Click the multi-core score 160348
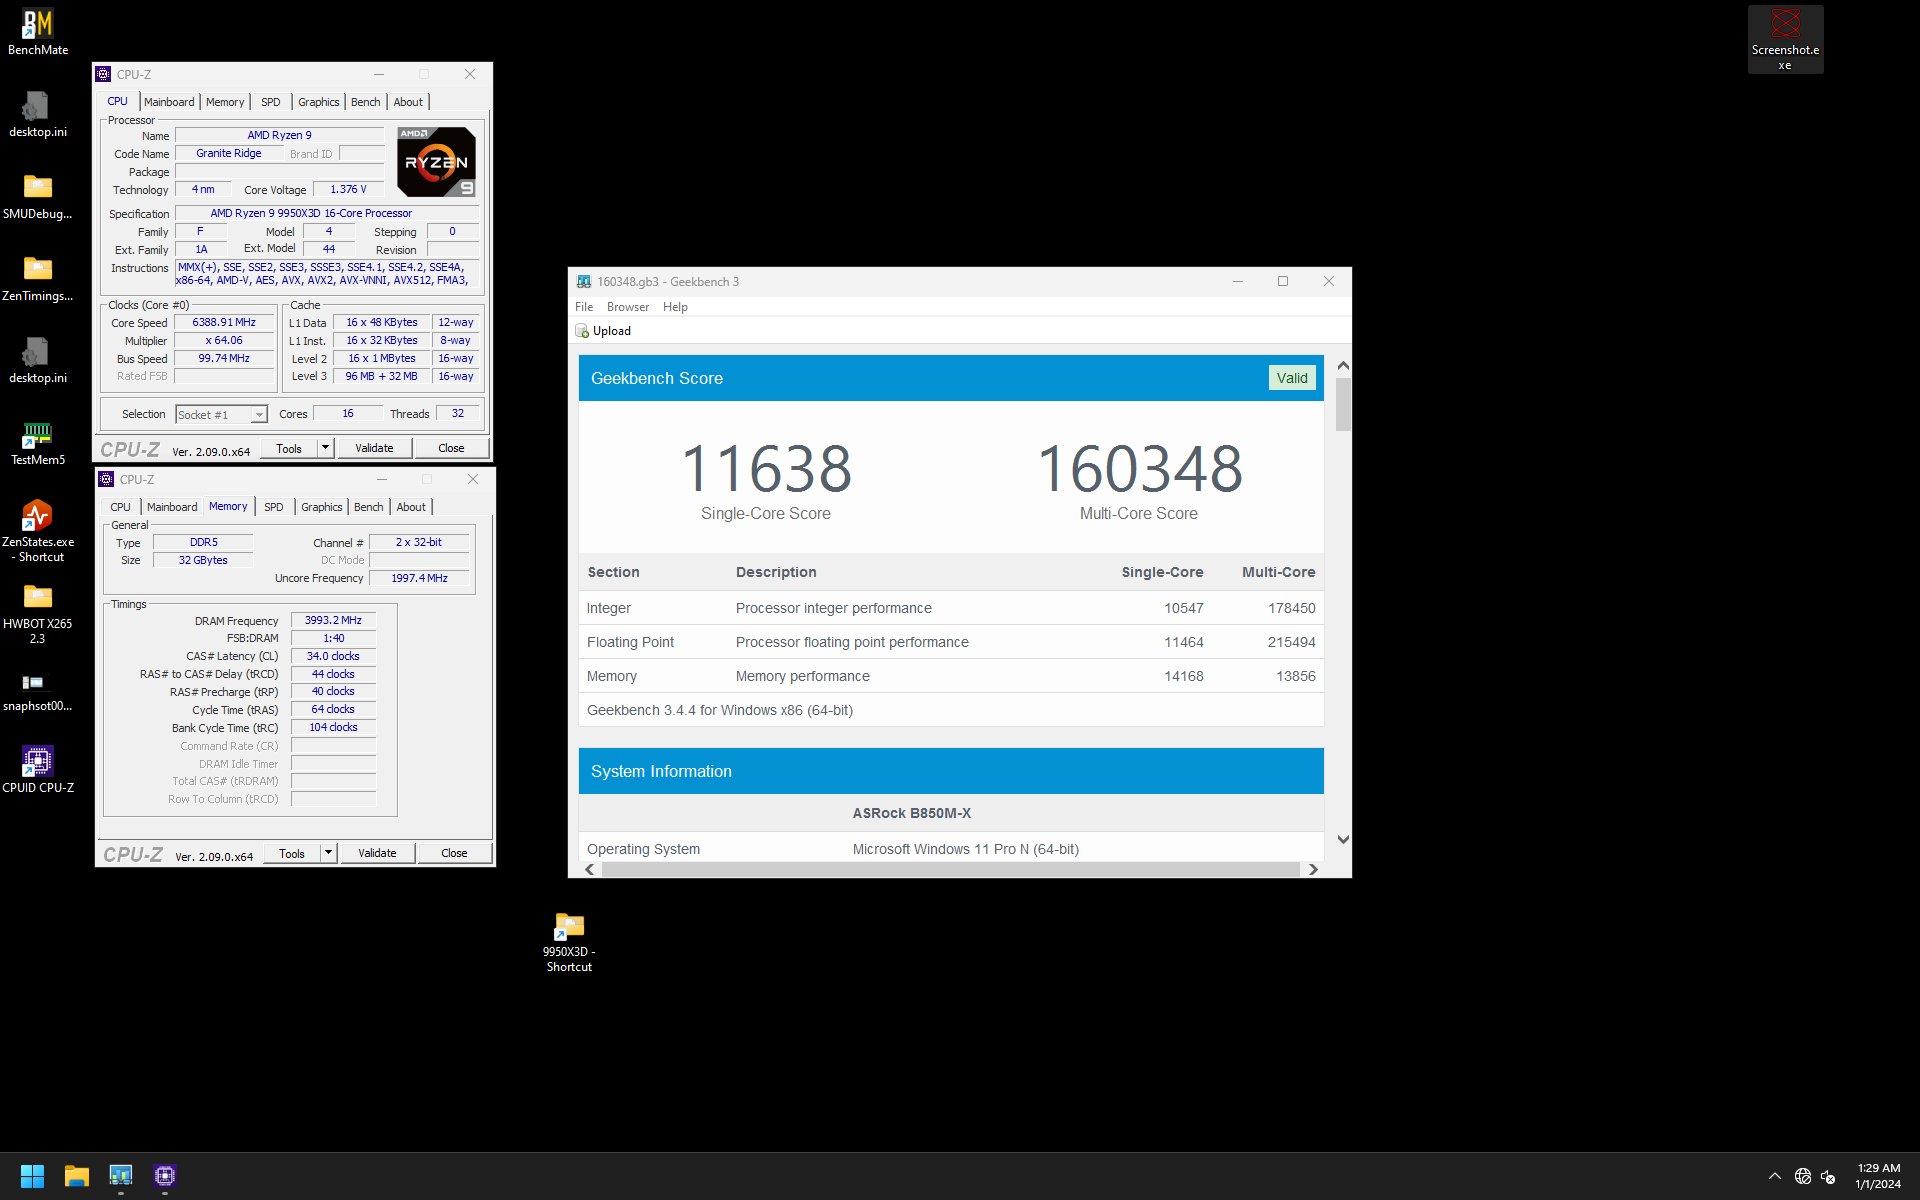This screenshot has width=1920, height=1200. pos(1139,468)
